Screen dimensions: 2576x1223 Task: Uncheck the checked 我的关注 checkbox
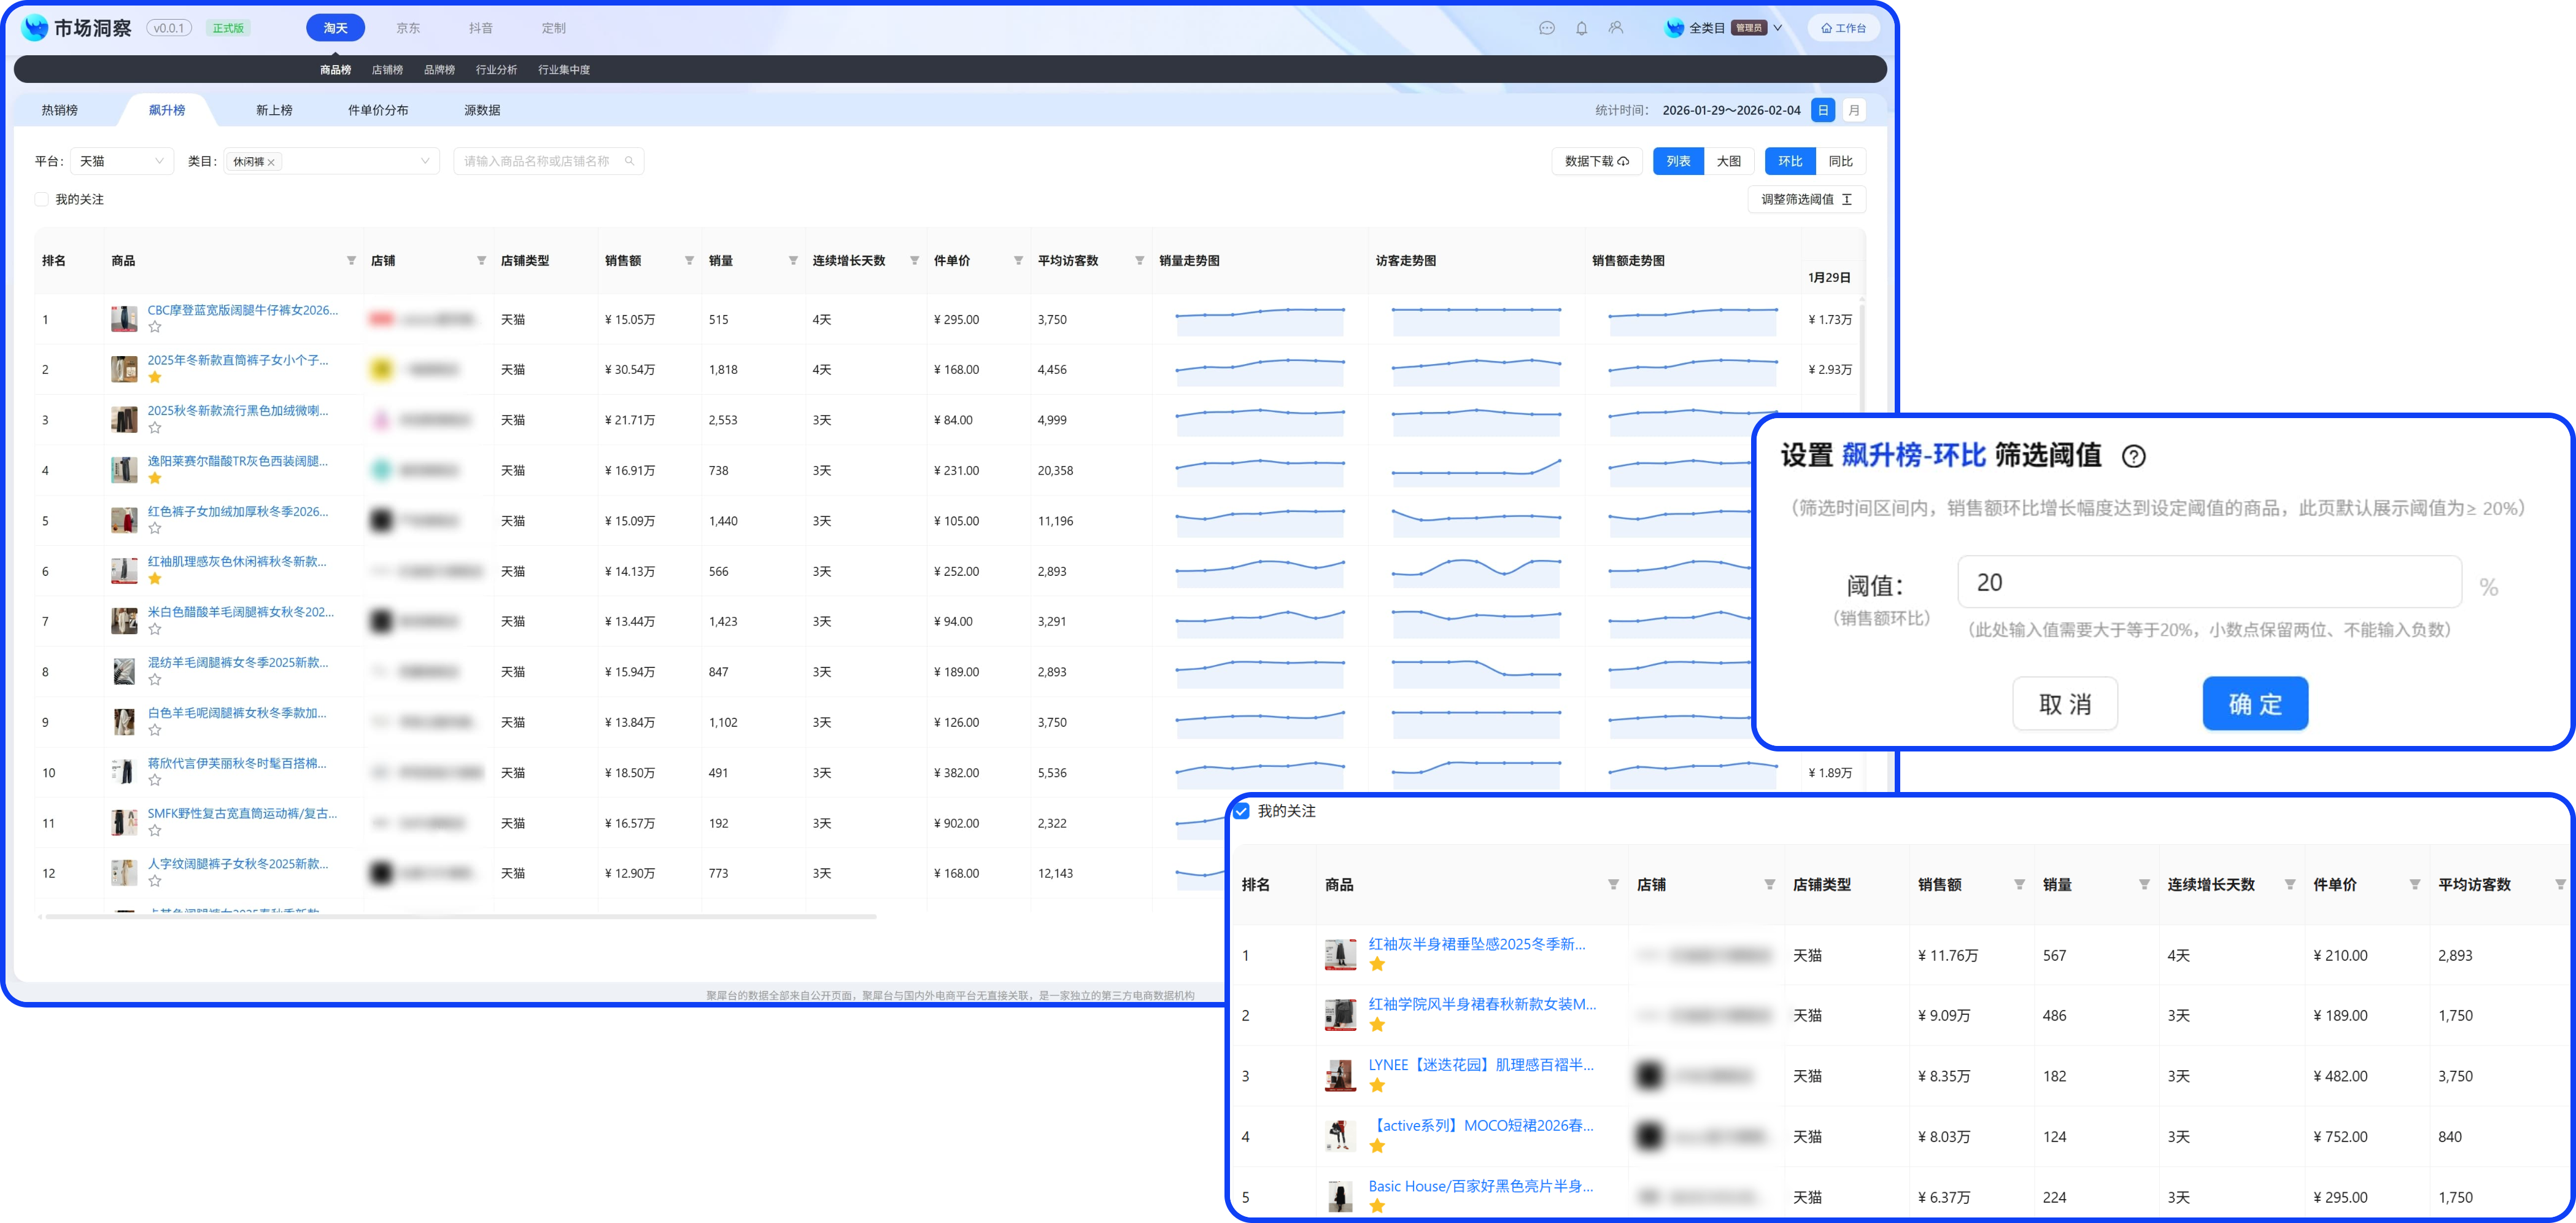pos(1241,811)
